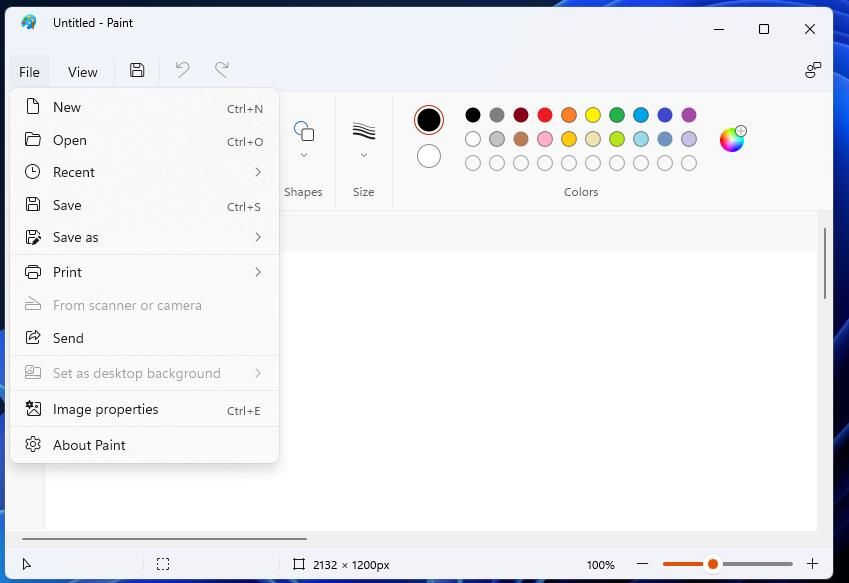Pick the green color swatch
The height and width of the screenshot is (583, 849).
pyautogui.click(x=617, y=115)
